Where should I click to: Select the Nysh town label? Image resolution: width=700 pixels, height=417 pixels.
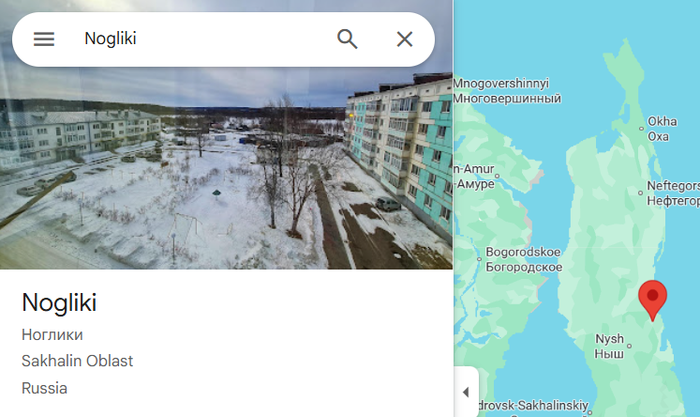609,346
